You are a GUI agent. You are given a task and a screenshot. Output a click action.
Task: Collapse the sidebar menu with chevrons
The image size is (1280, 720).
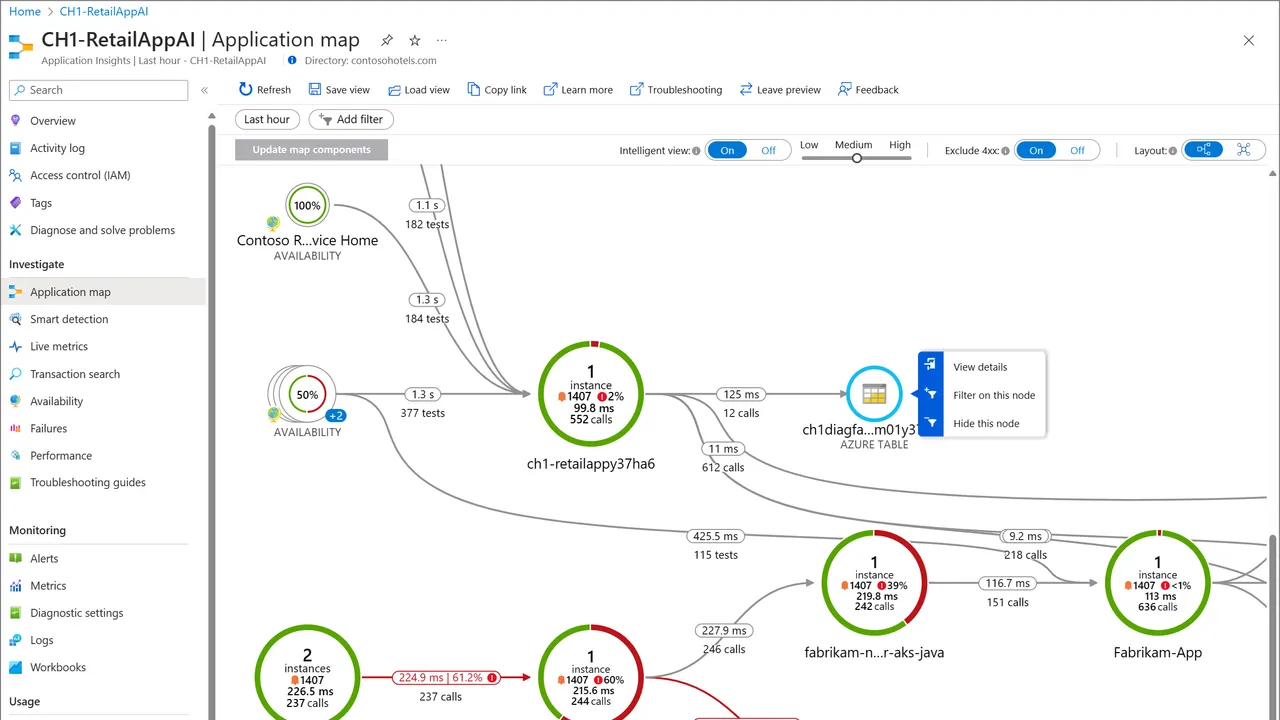[204, 90]
